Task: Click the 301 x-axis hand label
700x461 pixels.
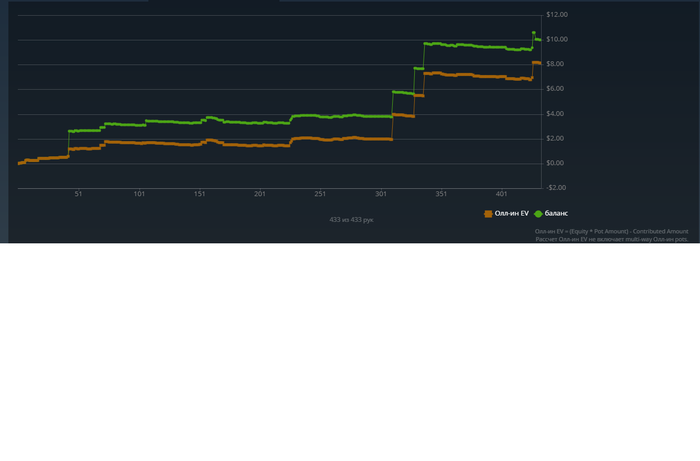Action: [381, 194]
